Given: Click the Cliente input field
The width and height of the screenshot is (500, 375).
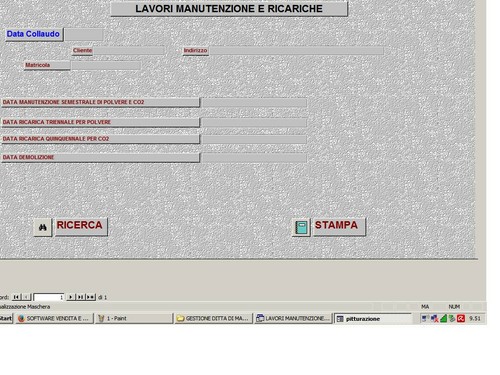Looking at the screenshot, I should (x=129, y=51).
